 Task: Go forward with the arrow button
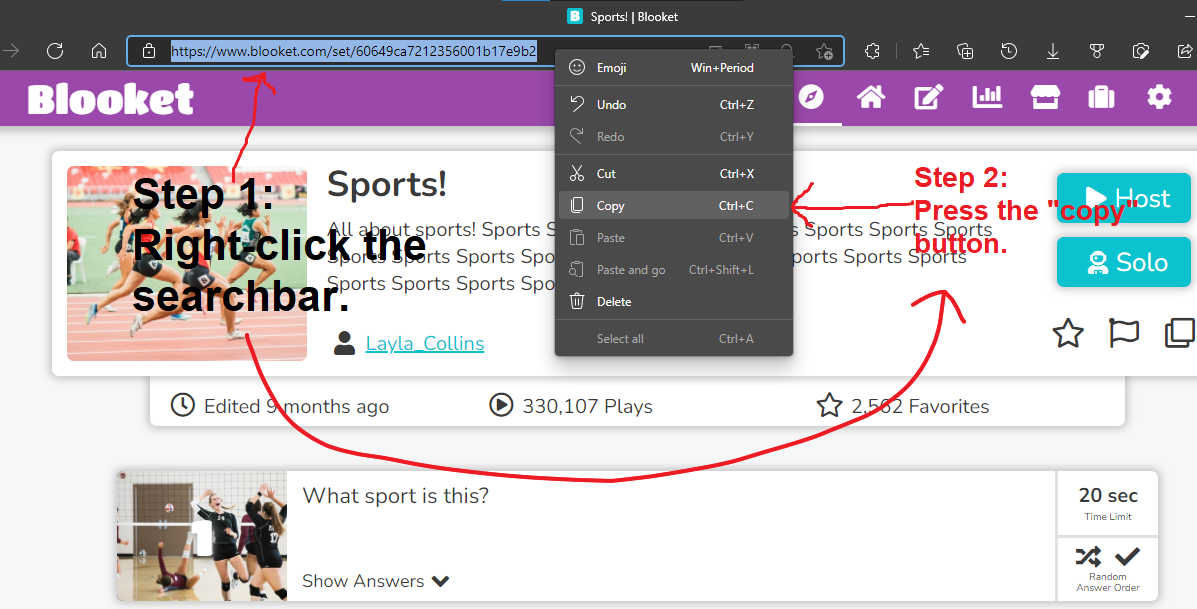(x=11, y=51)
